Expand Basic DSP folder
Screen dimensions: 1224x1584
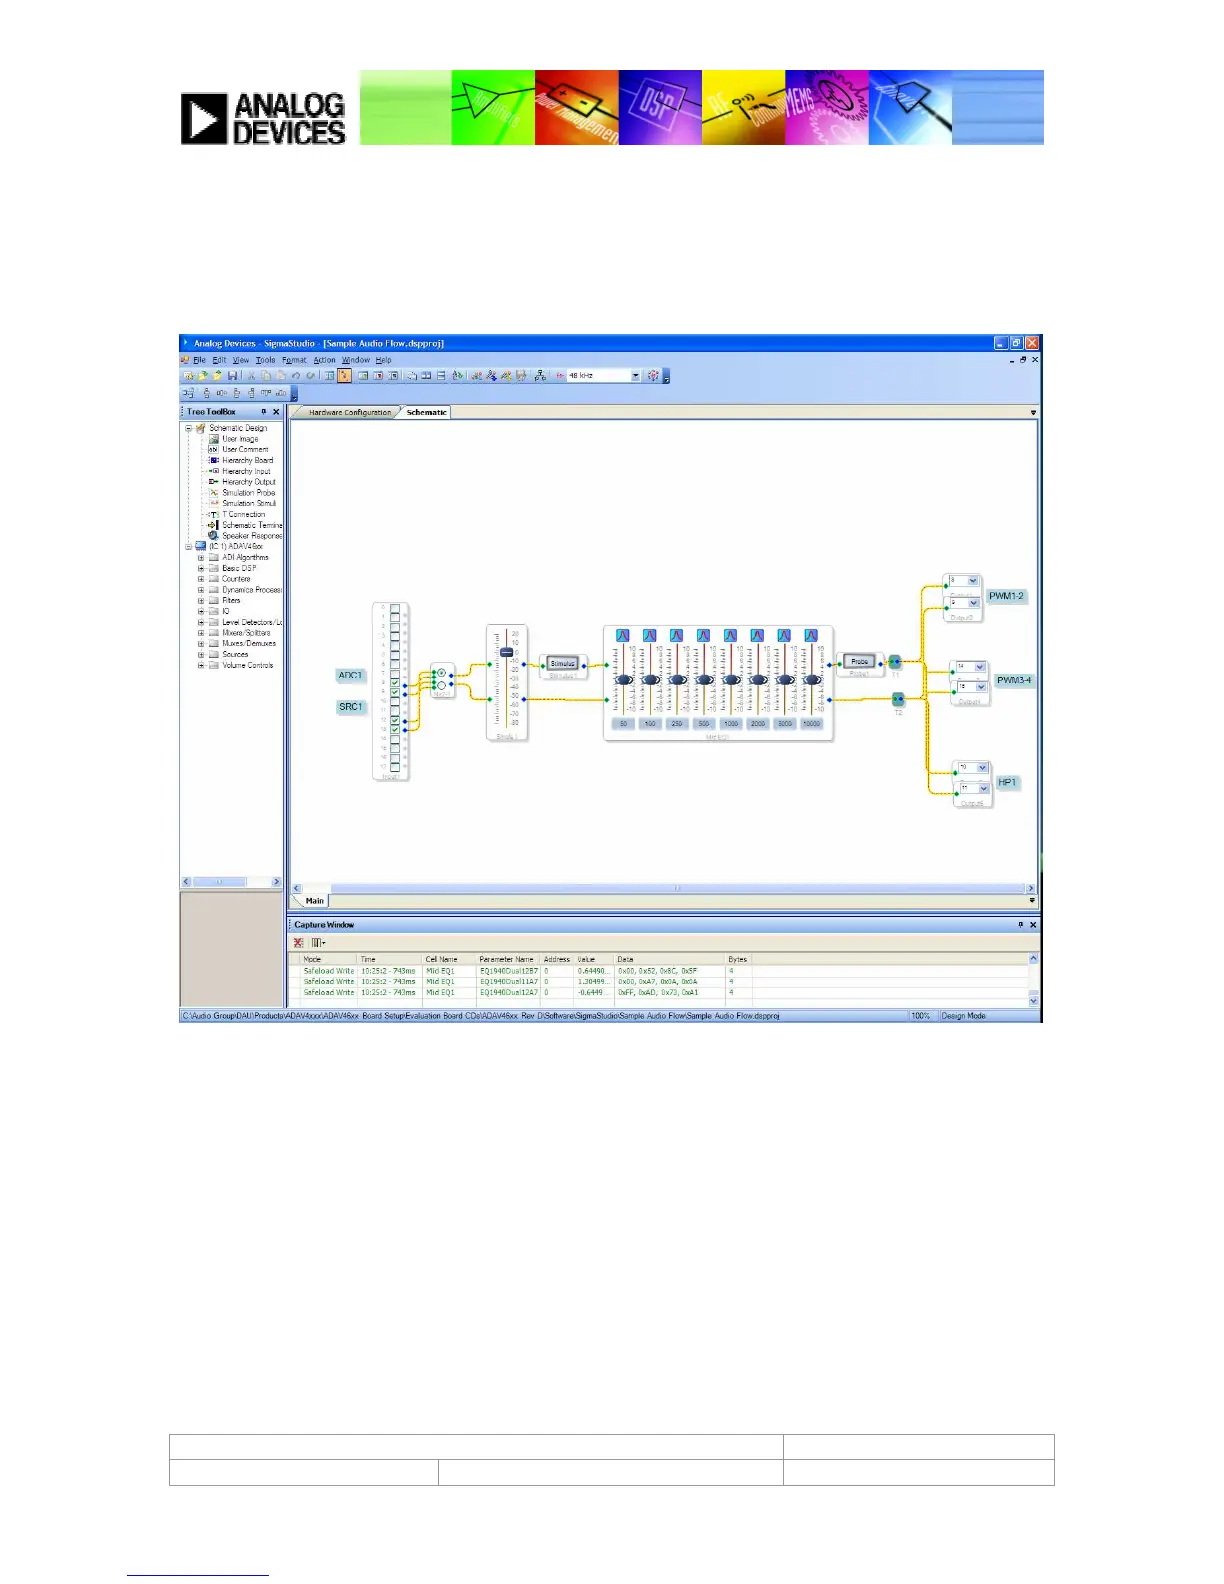[x=201, y=568]
